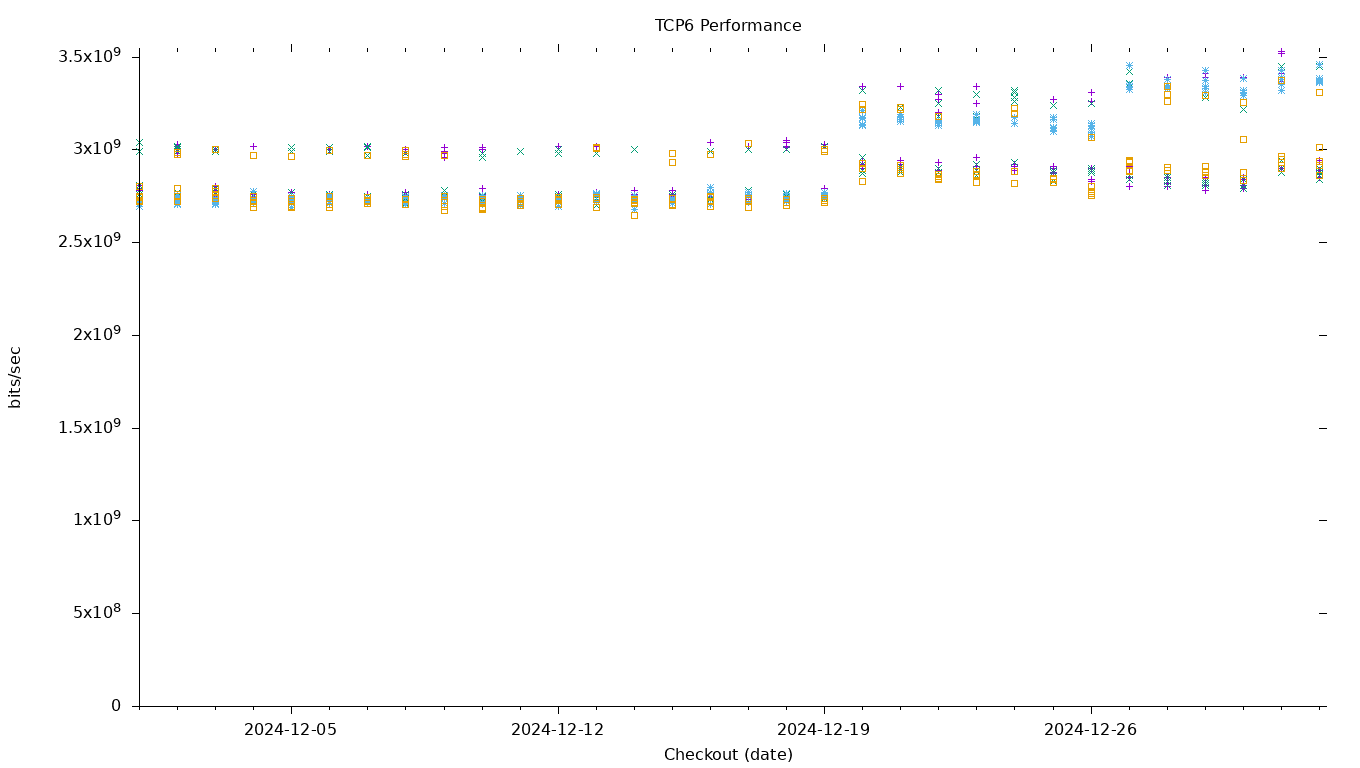Click the 2x10^9 y-axis value
Image resolution: width=1360 pixels, height=768 pixels.
(x=95, y=333)
